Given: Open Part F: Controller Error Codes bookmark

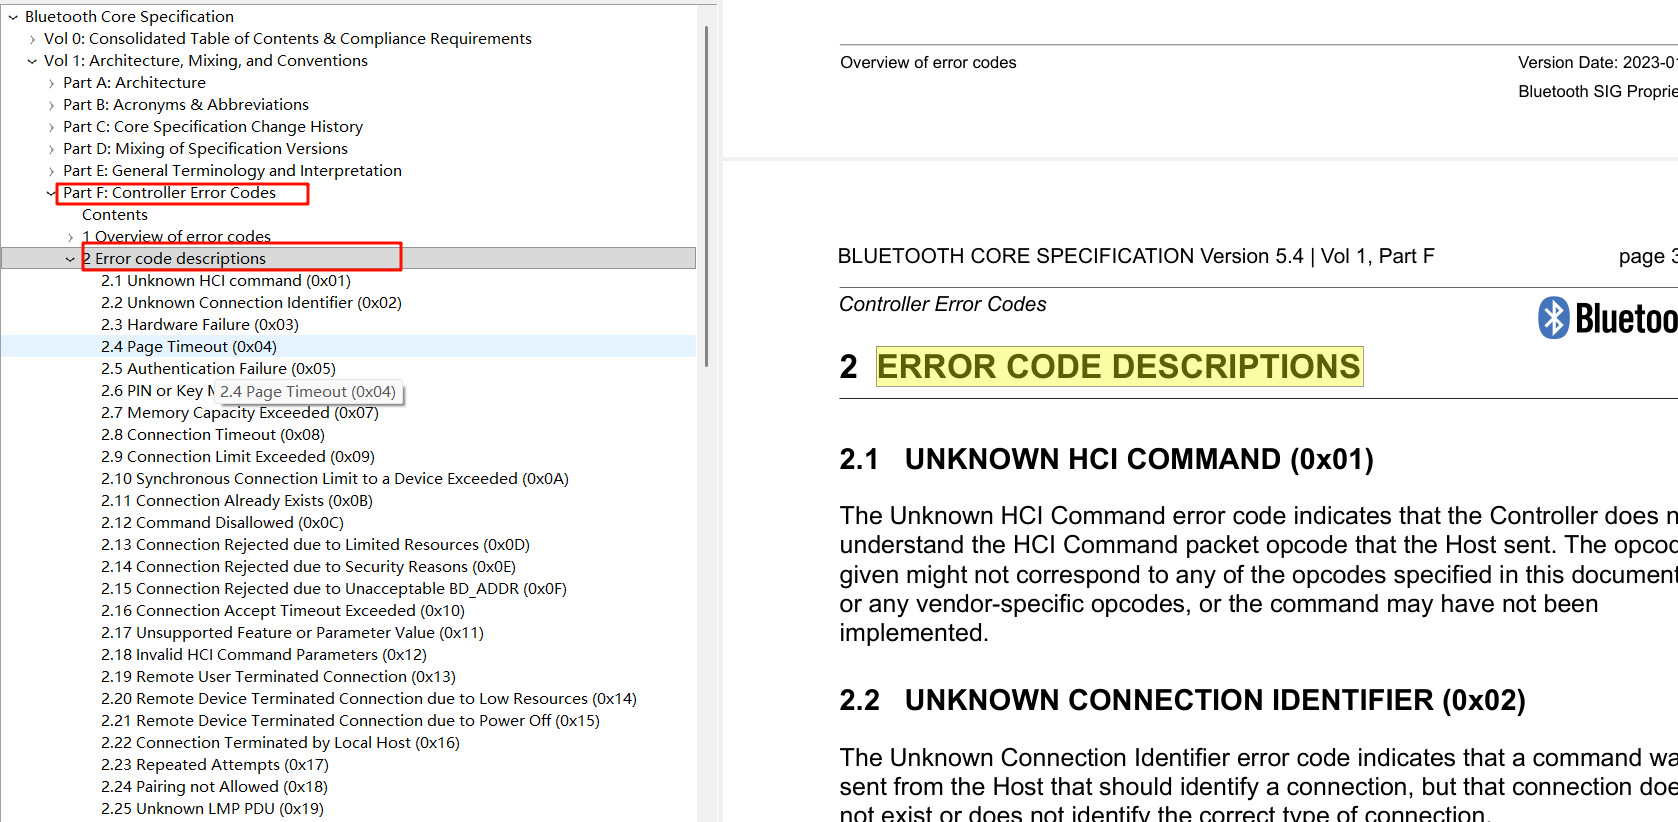Looking at the screenshot, I should 169,193.
